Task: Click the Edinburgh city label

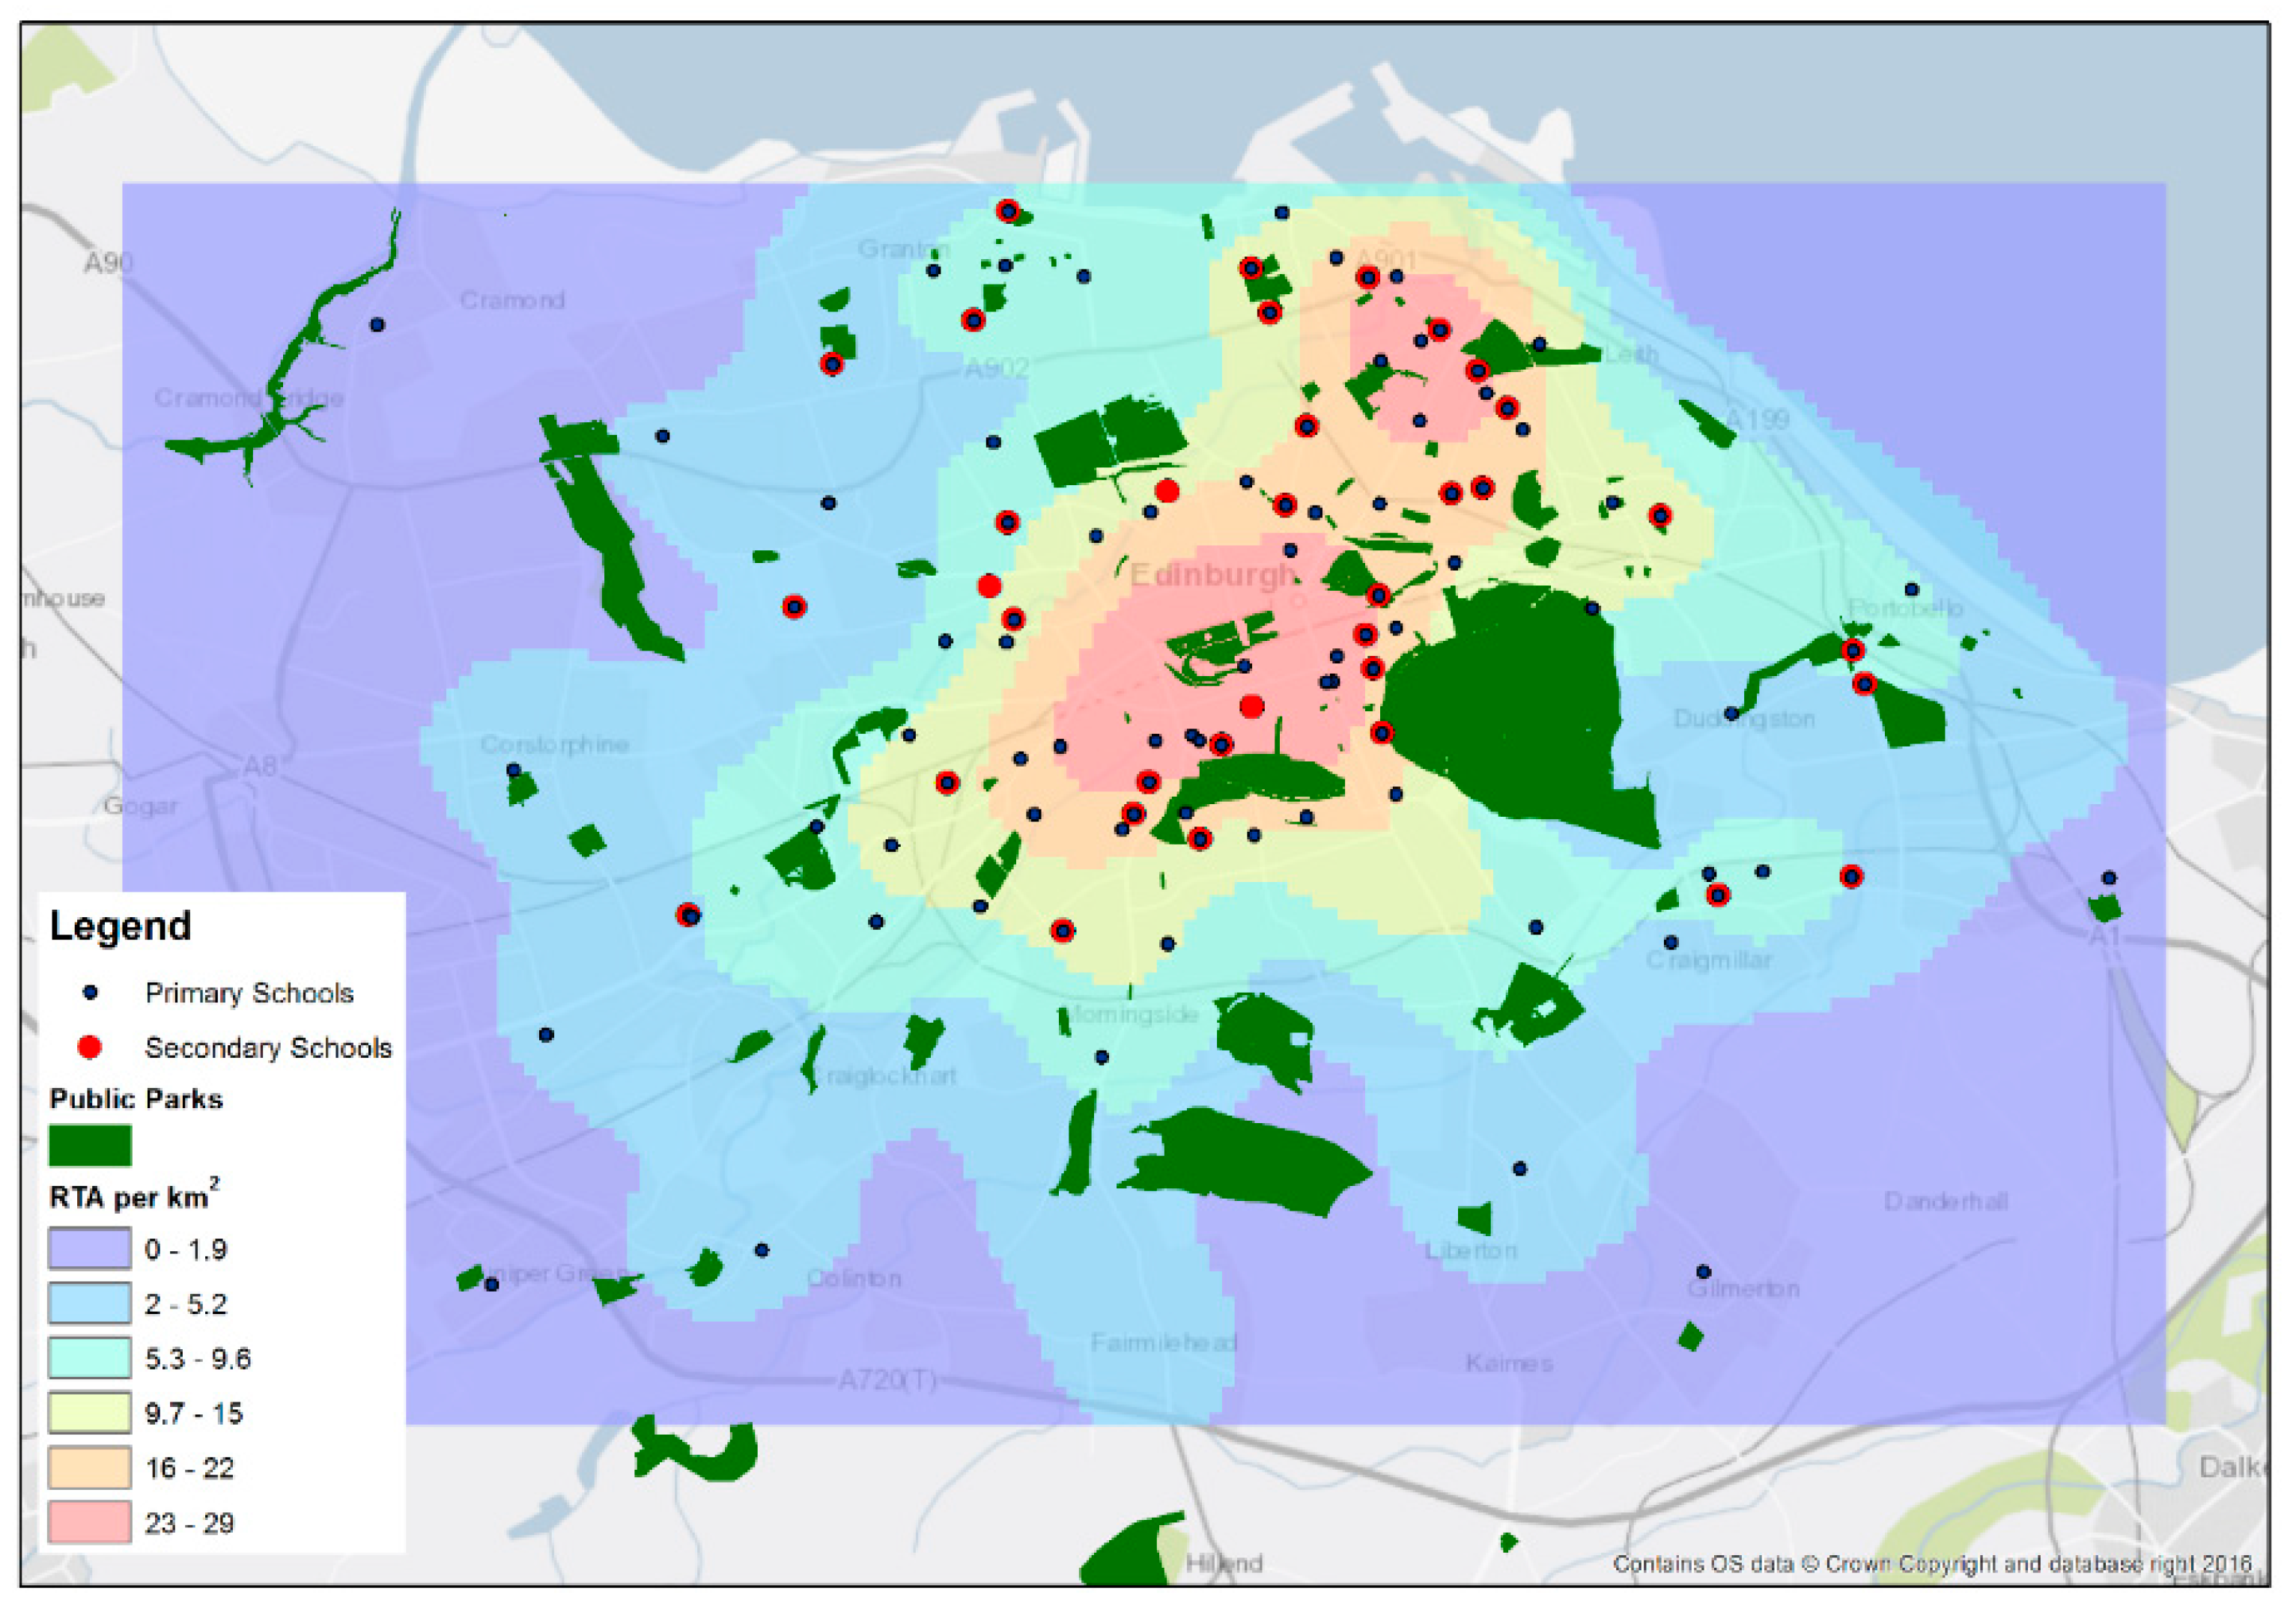Action: coord(1212,575)
